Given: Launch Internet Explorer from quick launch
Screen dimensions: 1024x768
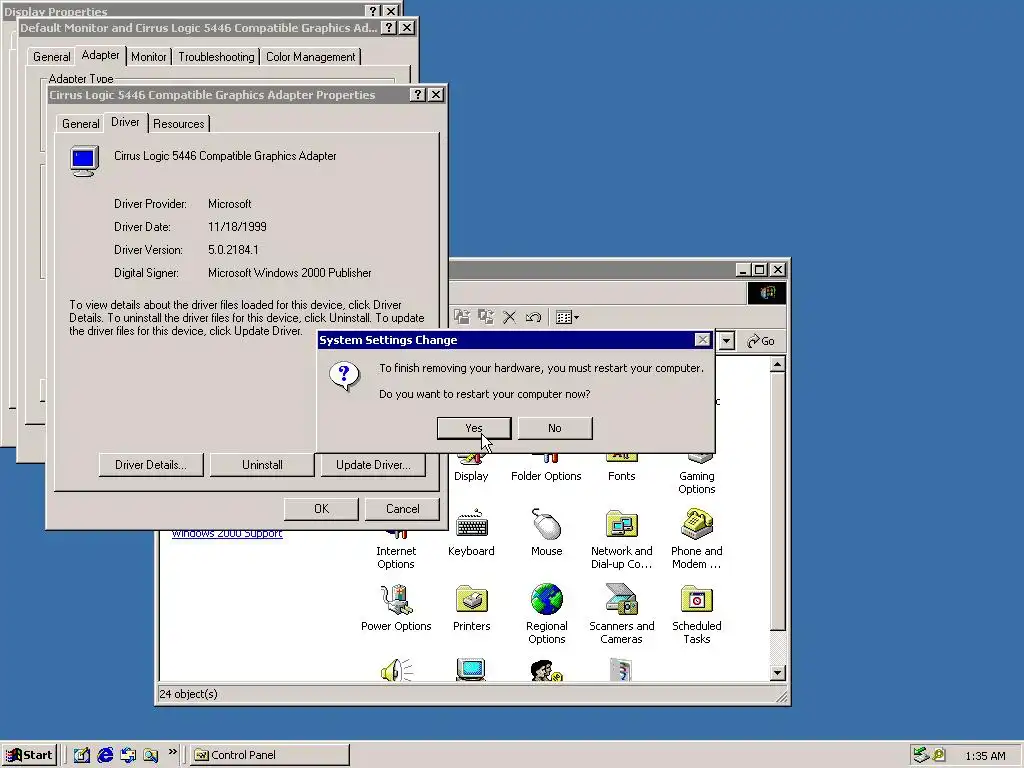Looking at the screenshot, I should (105, 755).
